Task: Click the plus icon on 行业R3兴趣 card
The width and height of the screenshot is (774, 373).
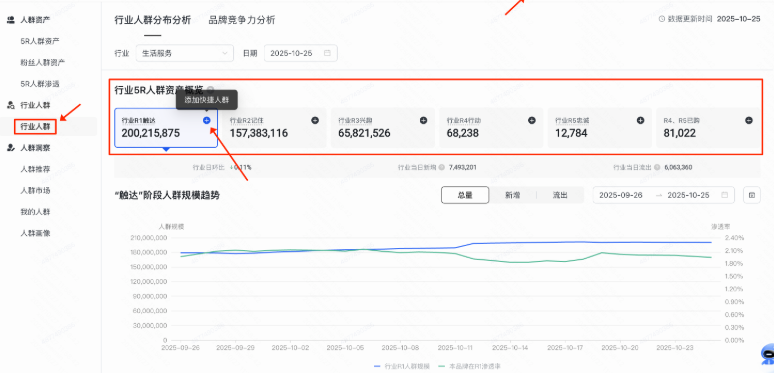Action: (424, 120)
